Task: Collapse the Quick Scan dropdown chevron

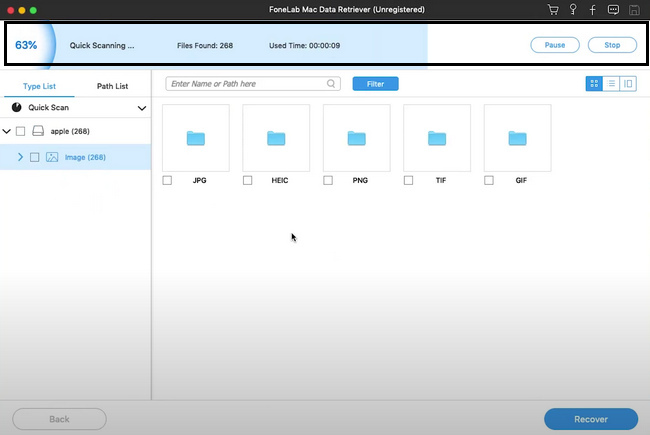Action: (x=142, y=108)
